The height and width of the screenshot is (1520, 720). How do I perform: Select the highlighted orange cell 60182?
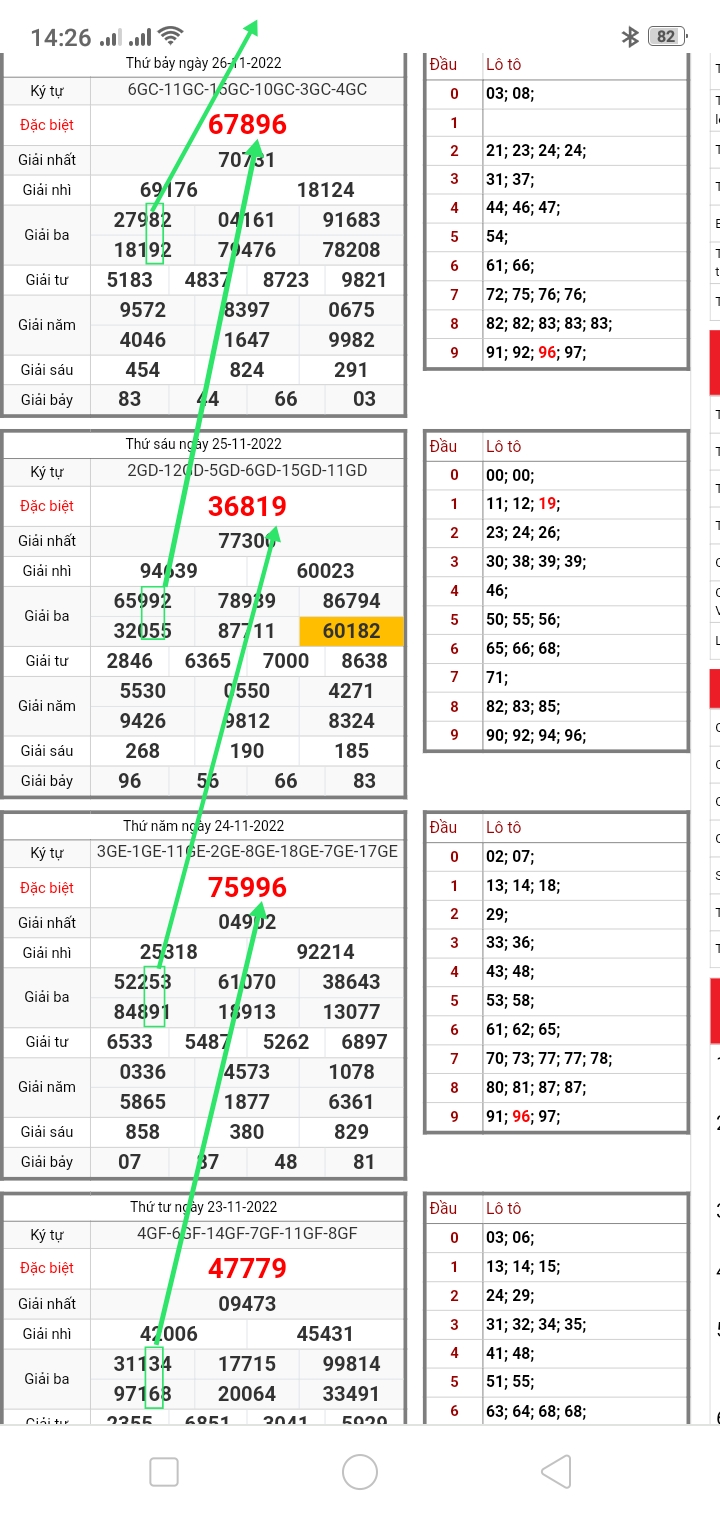tap(352, 631)
